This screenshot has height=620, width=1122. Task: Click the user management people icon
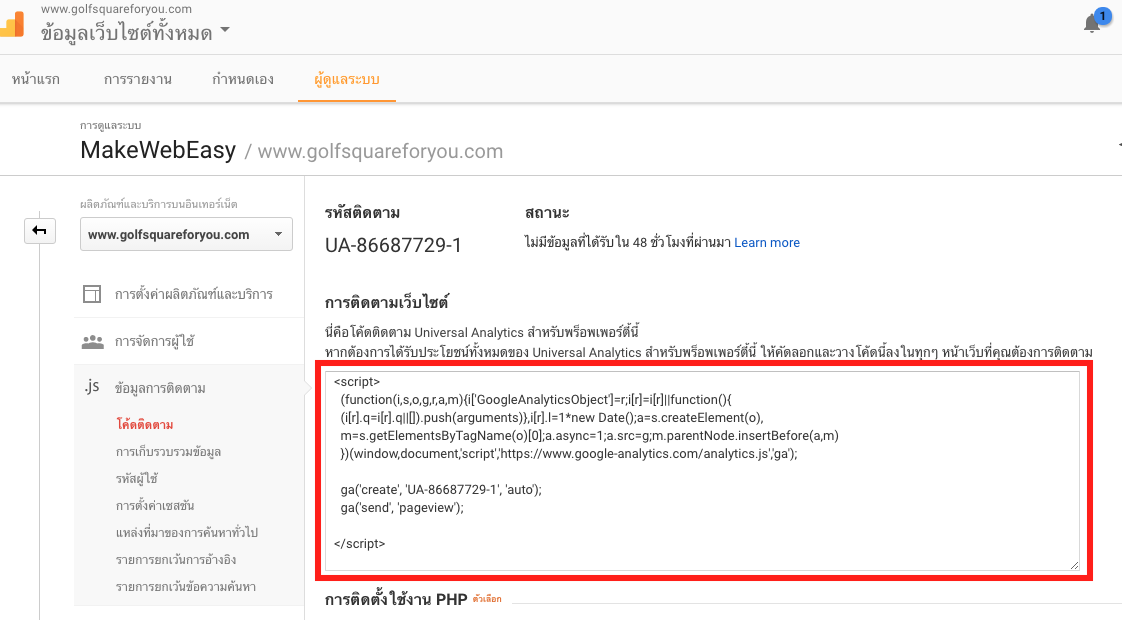click(x=93, y=342)
